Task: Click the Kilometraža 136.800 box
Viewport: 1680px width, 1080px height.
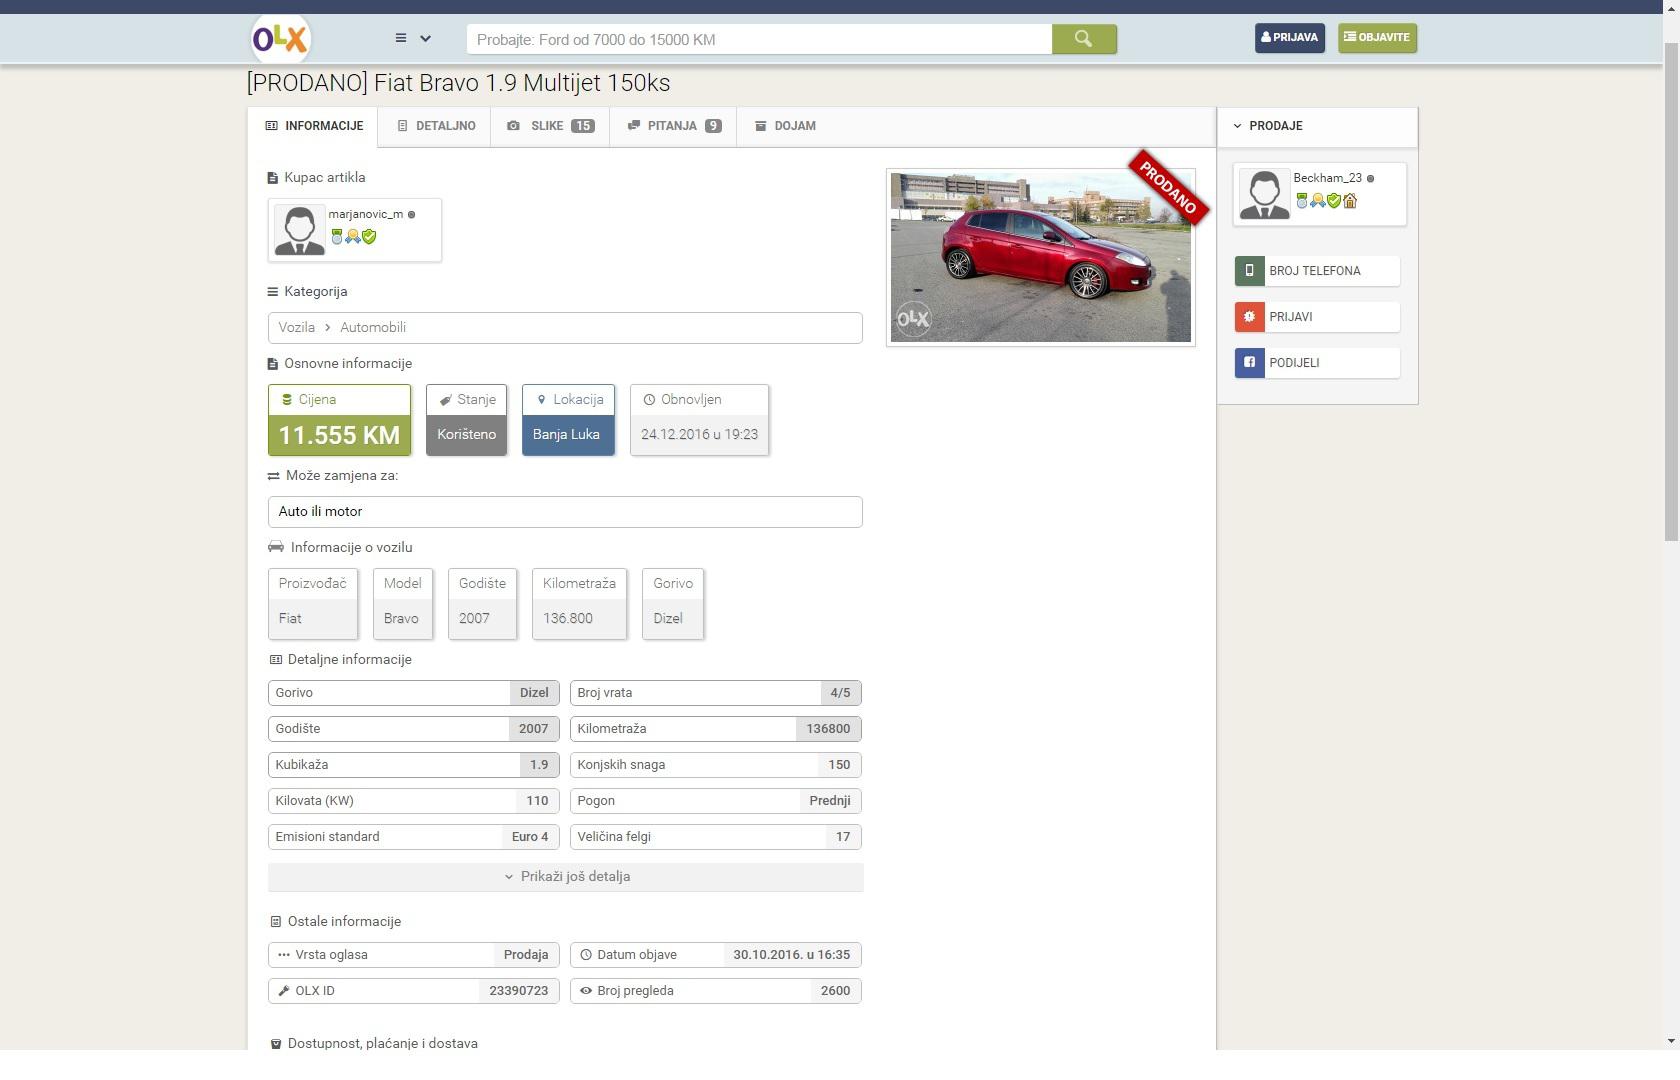Action: point(579,604)
